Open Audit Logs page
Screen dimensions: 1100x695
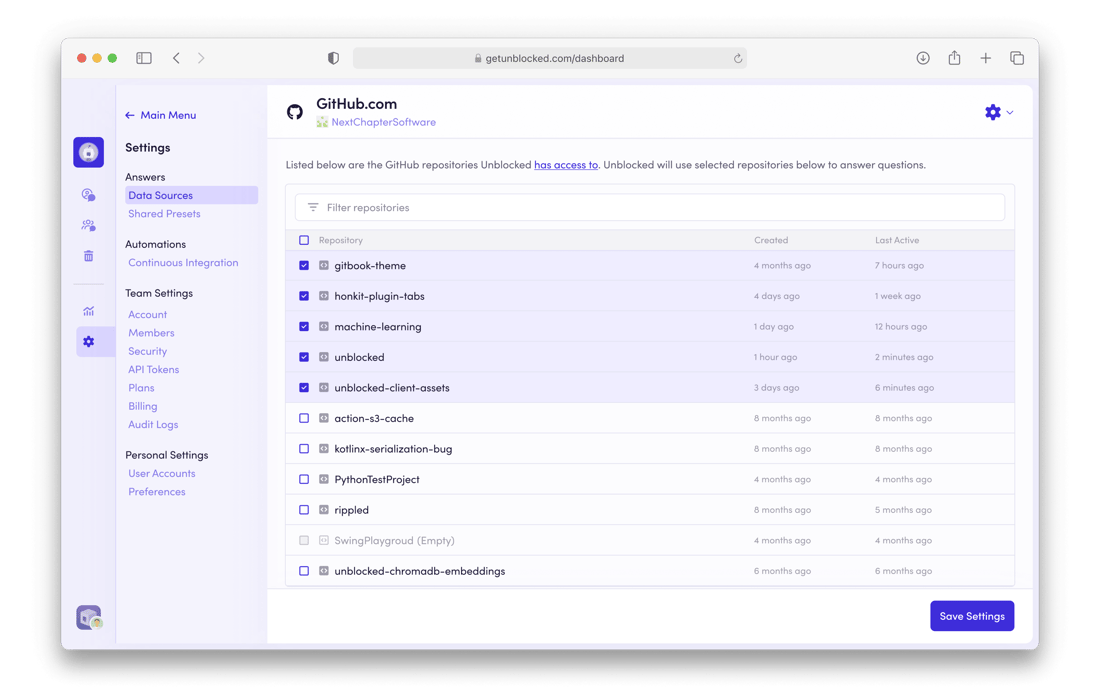pos(153,424)
